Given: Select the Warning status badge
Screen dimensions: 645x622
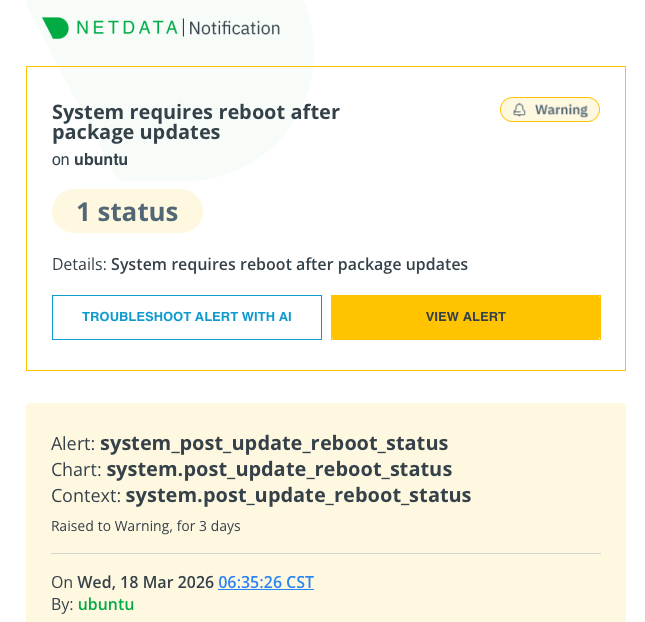Looking at the screenshot, I should pyautogui.click(x=549, y=110).
